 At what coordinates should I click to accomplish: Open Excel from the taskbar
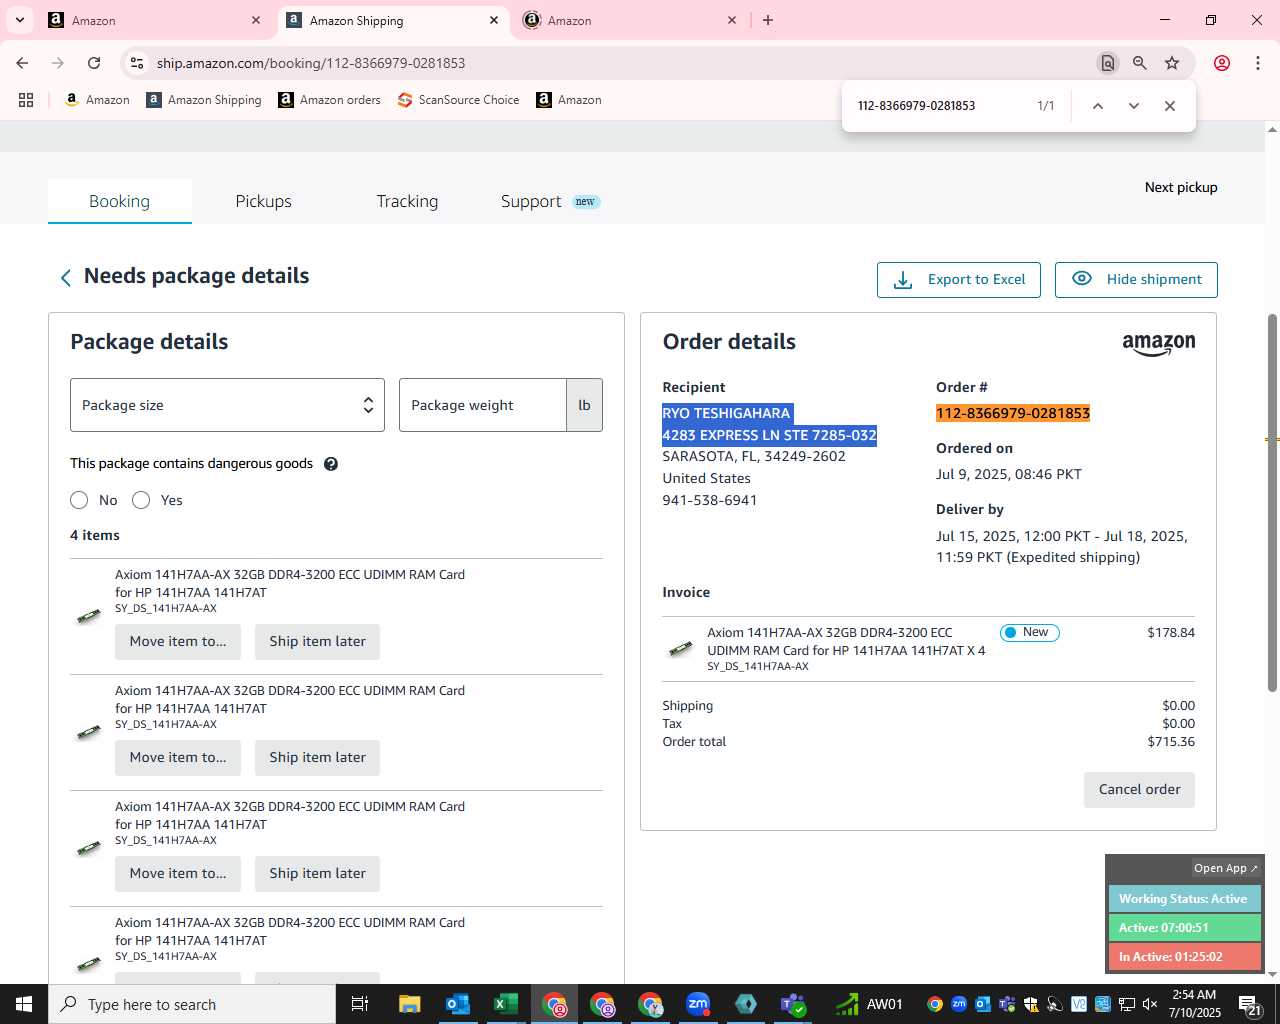[x=506, y=1004]
